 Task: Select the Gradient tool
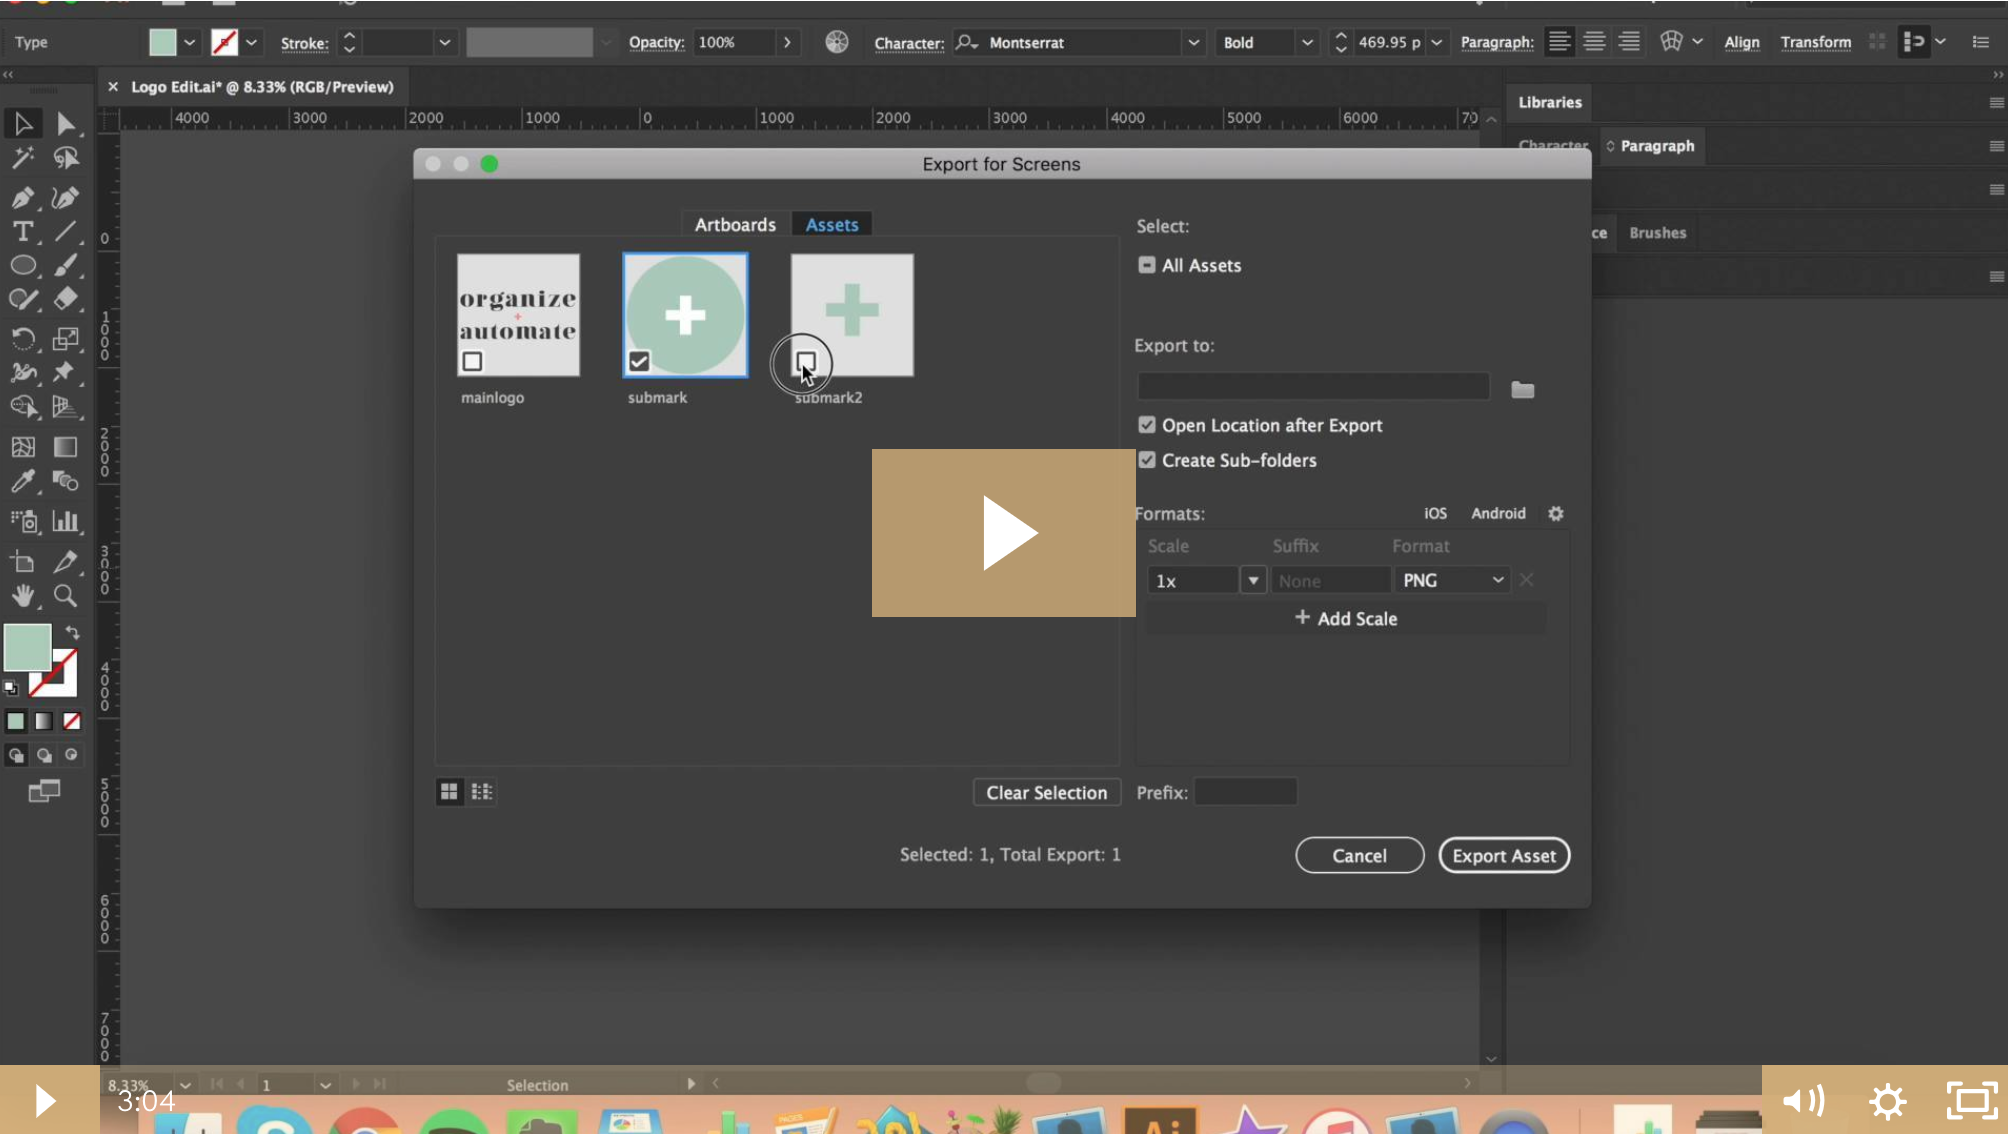coord(65,447)
